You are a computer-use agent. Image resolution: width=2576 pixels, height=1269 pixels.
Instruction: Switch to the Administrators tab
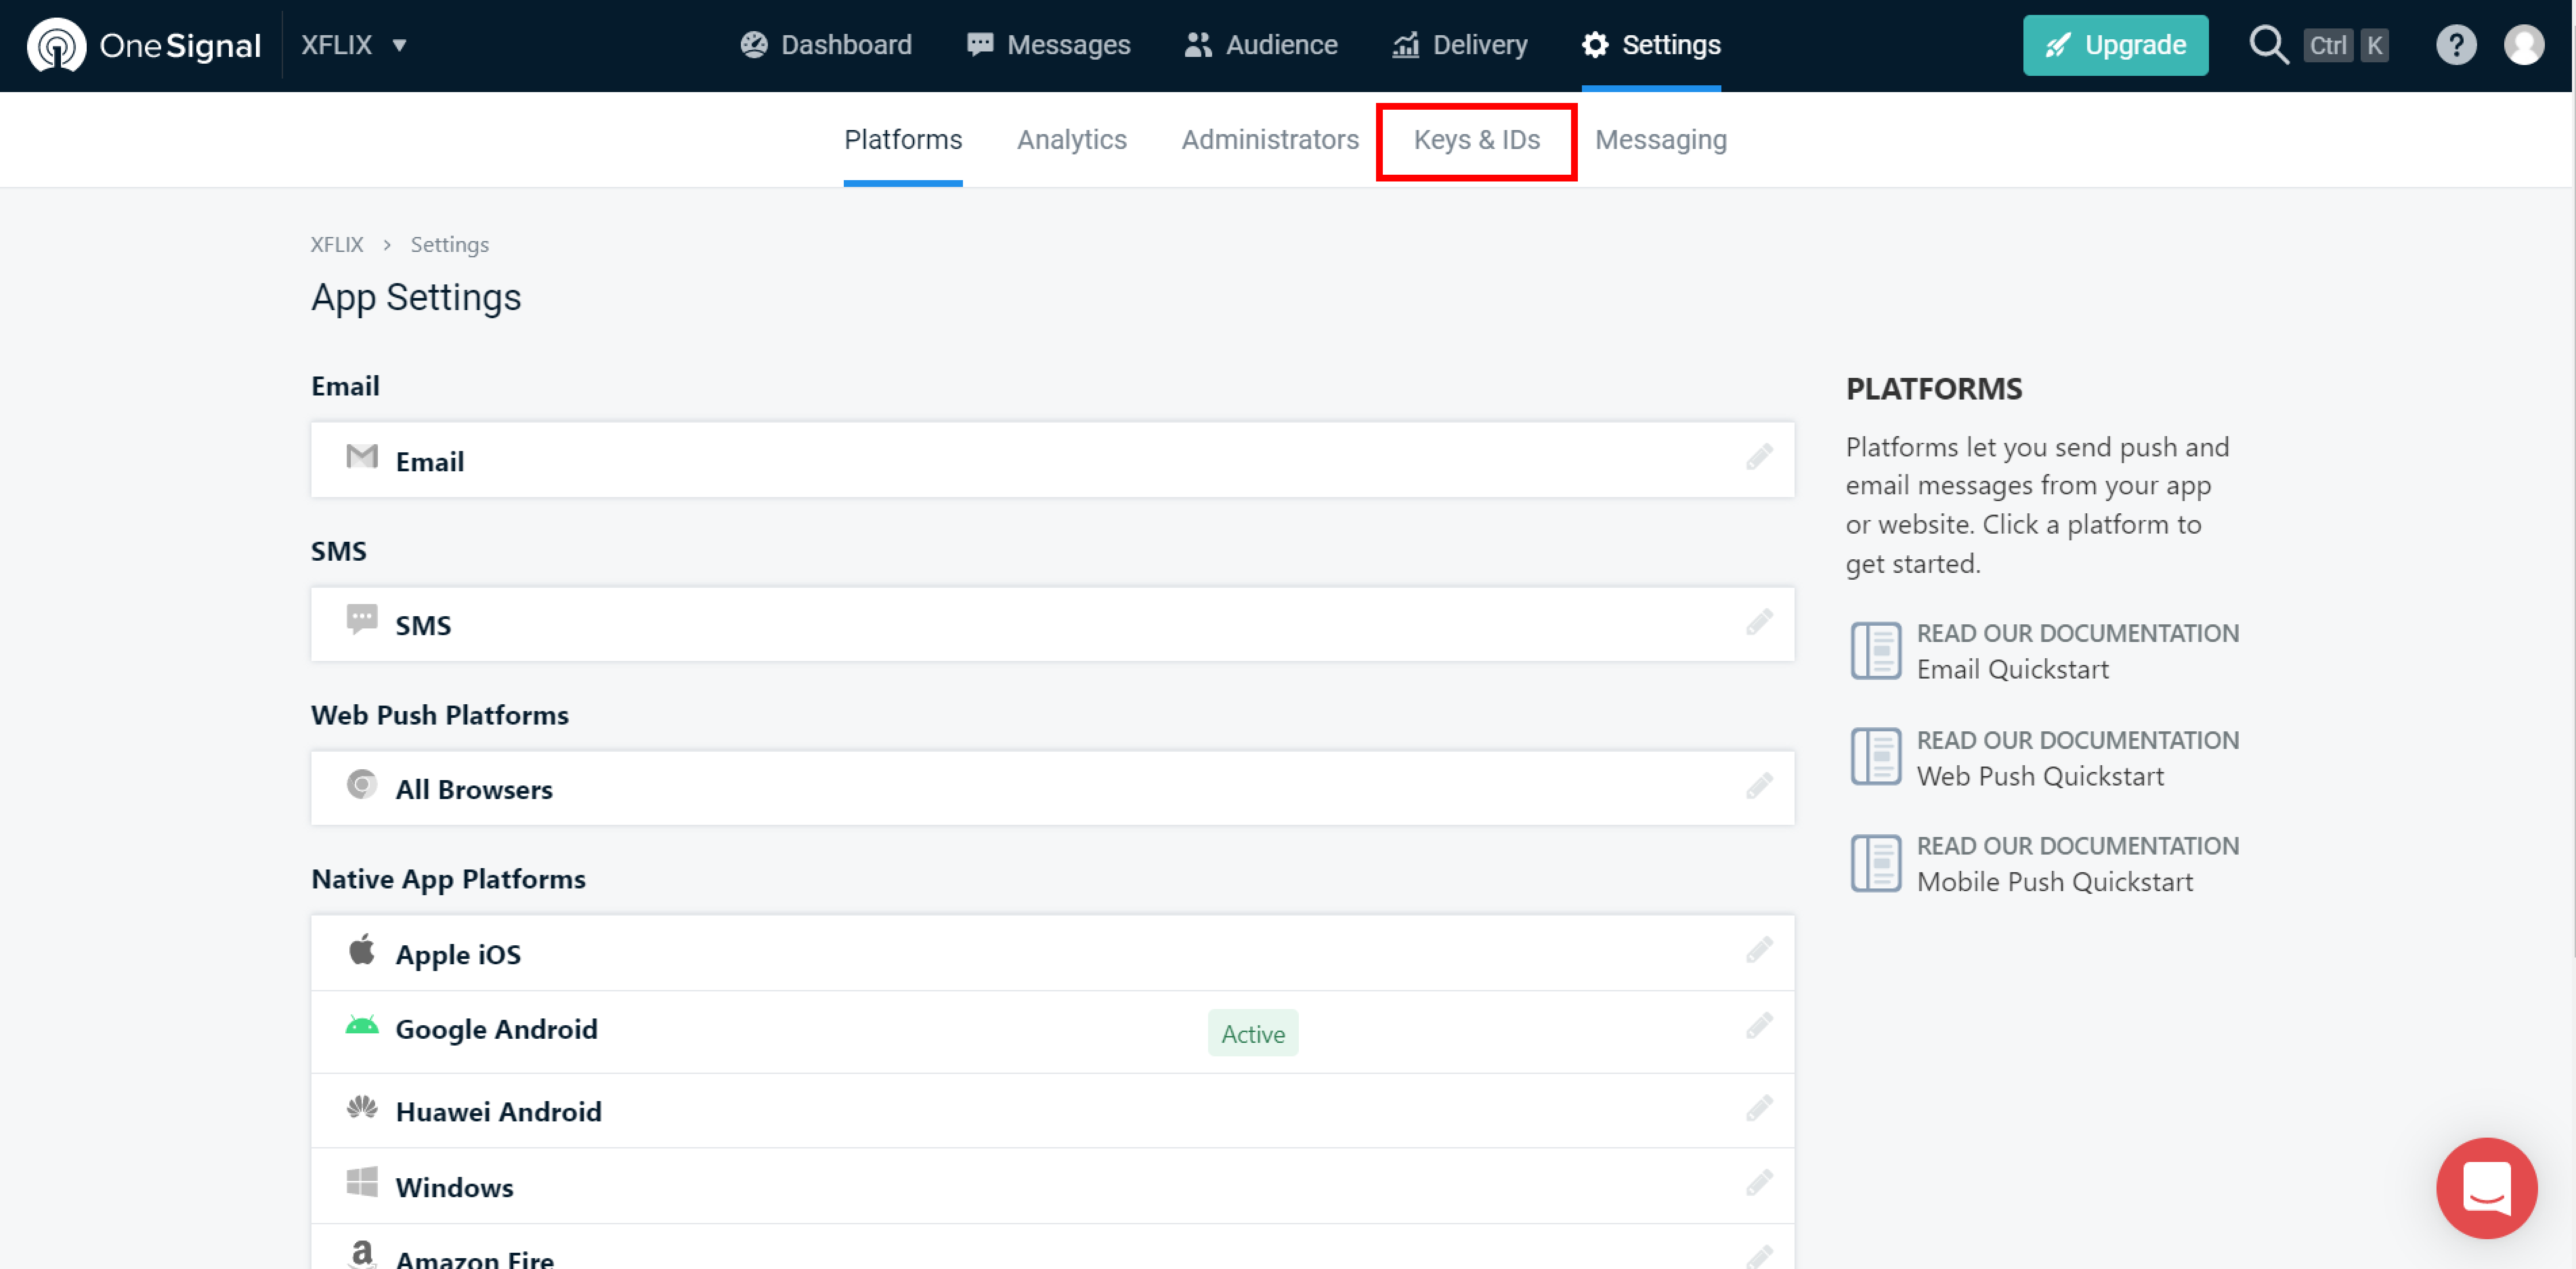click(x=1270, y=140)
